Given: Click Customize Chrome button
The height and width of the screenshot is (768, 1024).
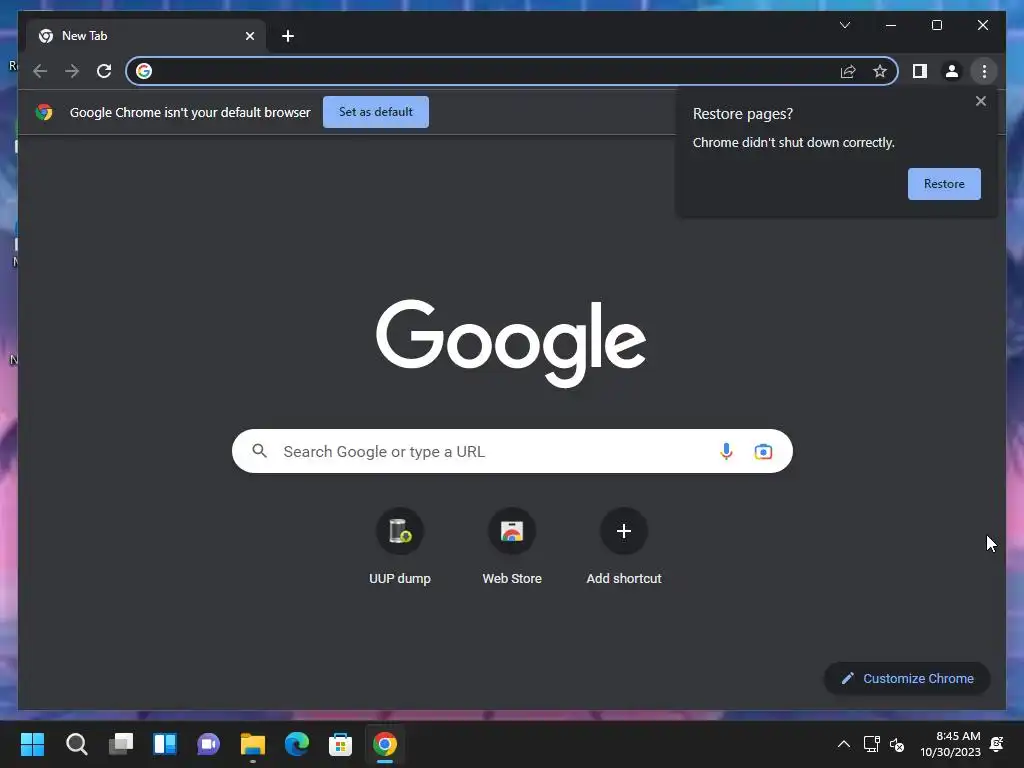Looking at the screenshot, I should point(907,679).
